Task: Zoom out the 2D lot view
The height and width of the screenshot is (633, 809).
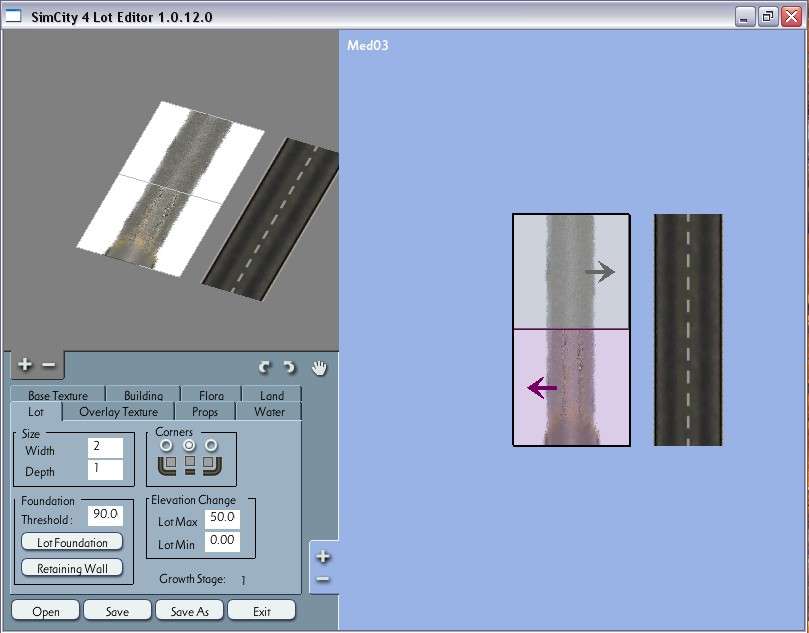Action: pyautogui.click(x=323, y=579)
